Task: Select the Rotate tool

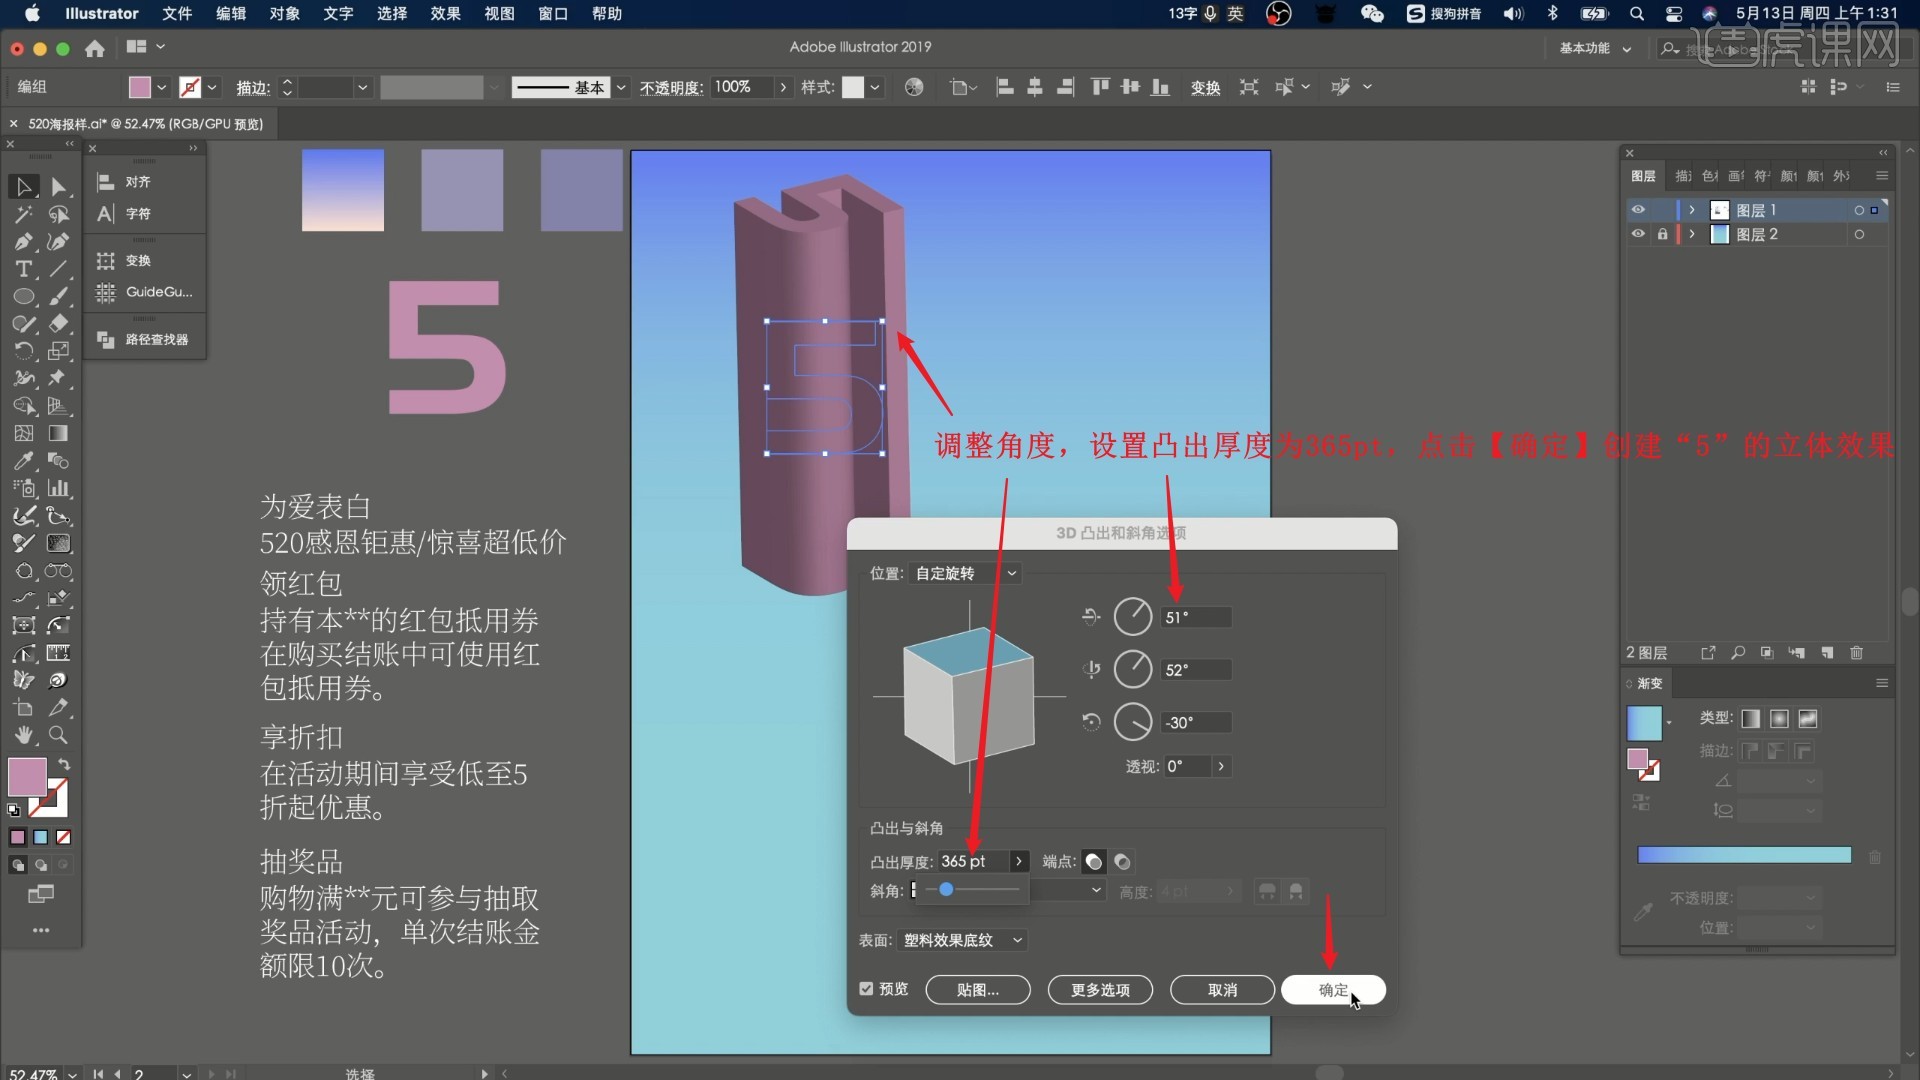Action: [24, 351]
